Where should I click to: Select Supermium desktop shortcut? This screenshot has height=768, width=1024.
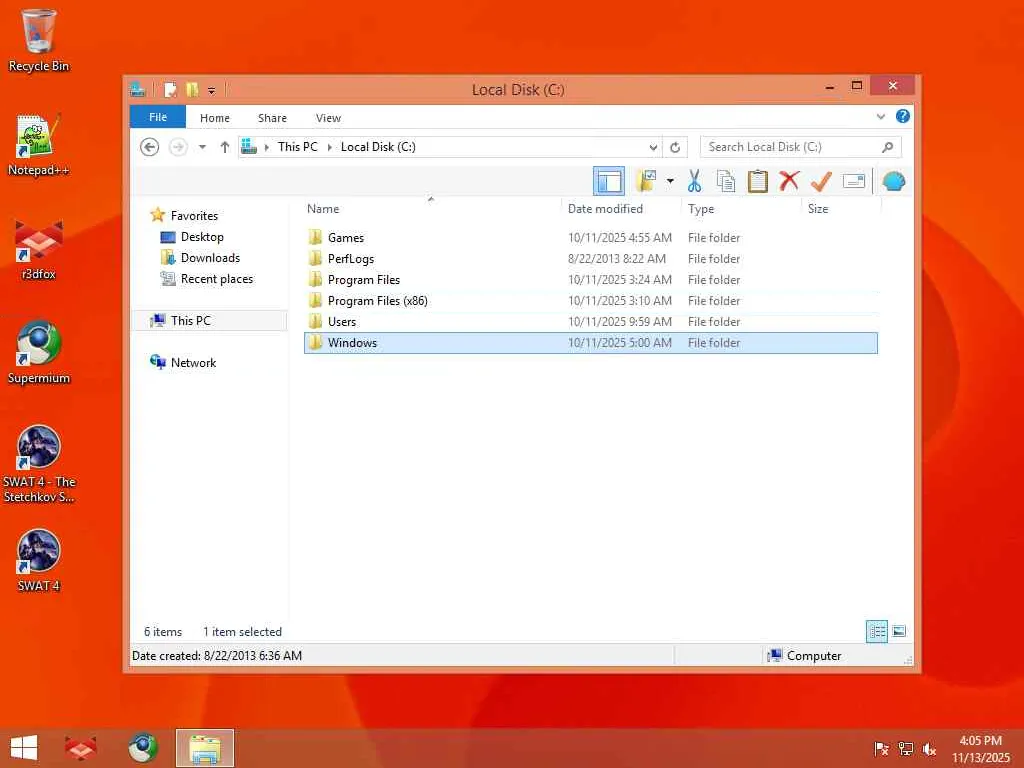point(39,353)
